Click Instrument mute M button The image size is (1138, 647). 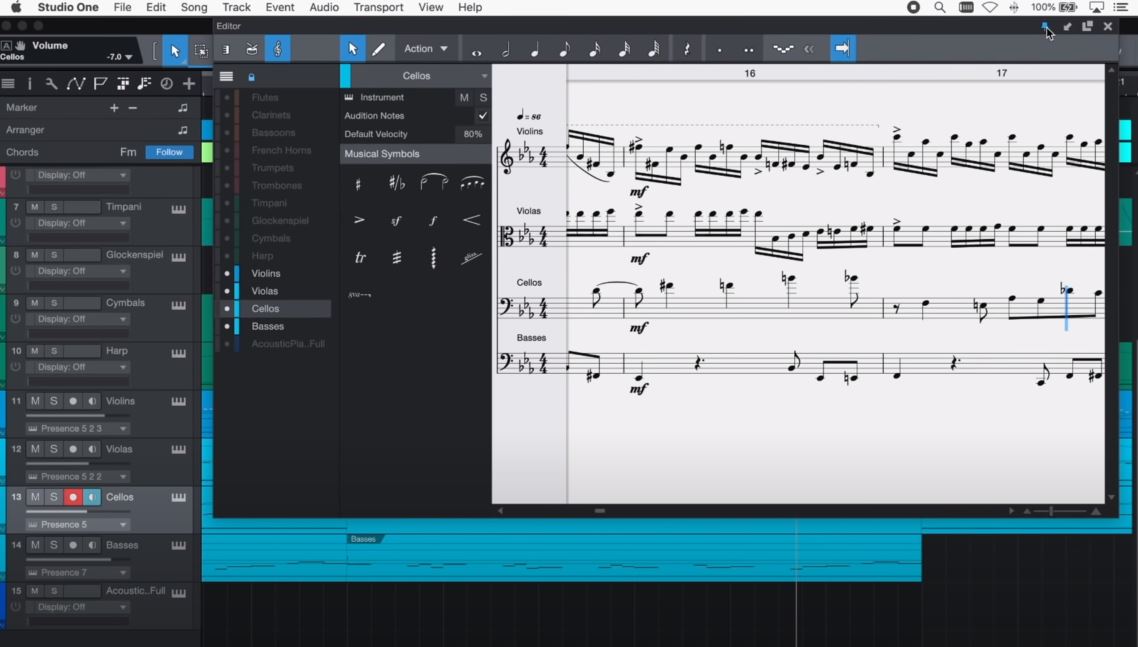pyautogui.click(x=464, y=97)
